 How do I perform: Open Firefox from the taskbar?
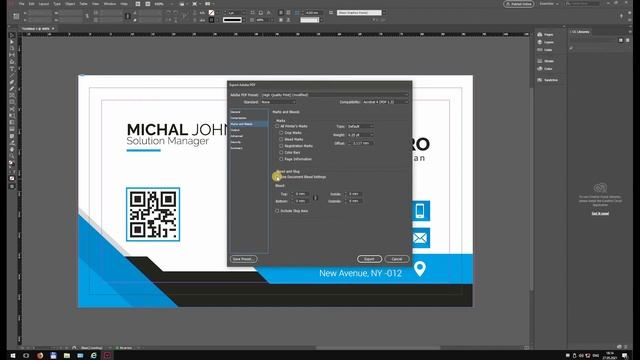click(x=40, y=356)
